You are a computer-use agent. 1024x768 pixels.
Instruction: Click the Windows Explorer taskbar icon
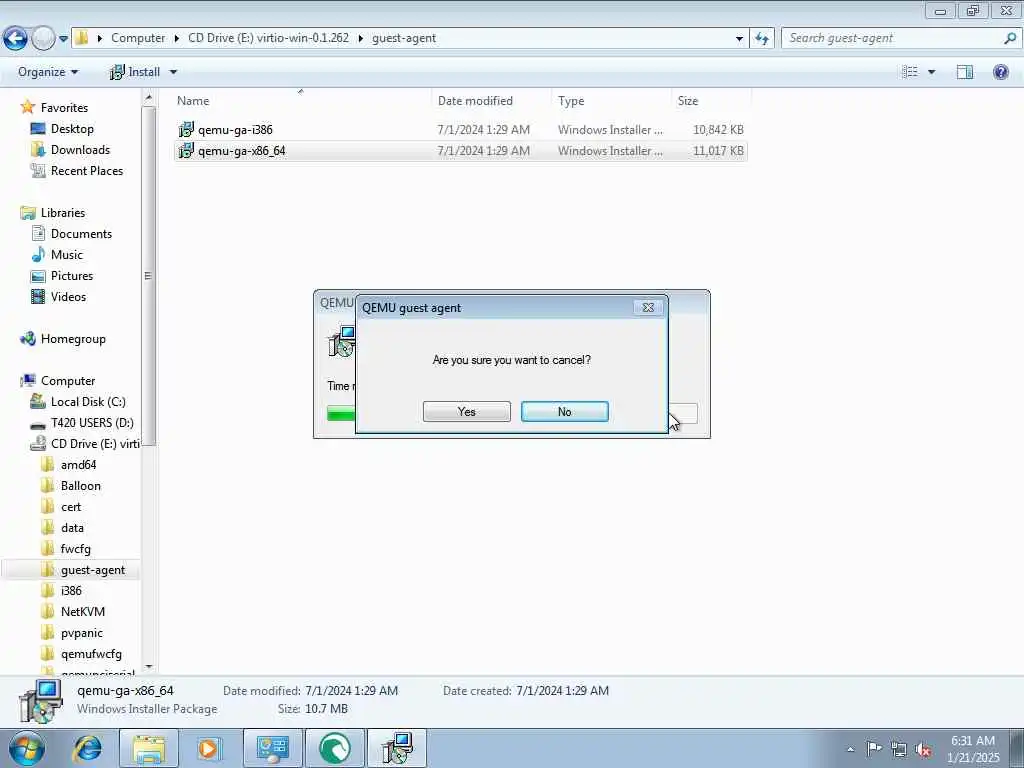click(x=149, y=749)
